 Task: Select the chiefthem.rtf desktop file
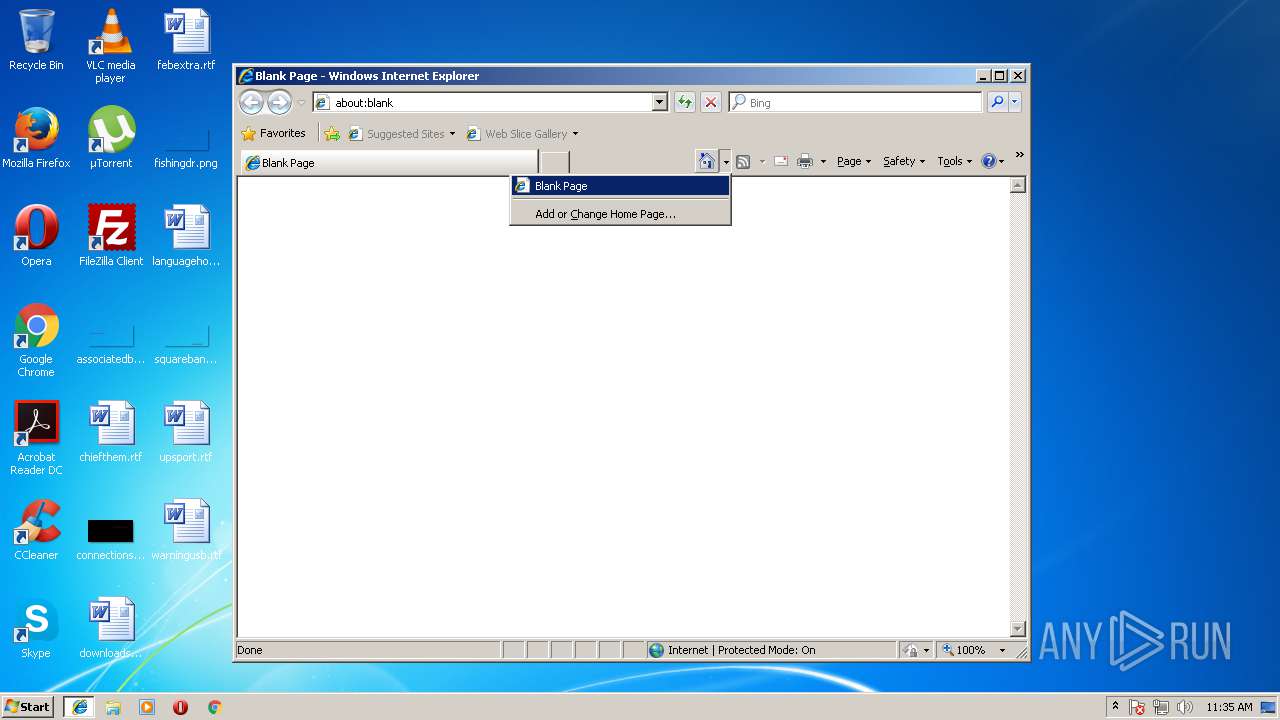(110, 432)
